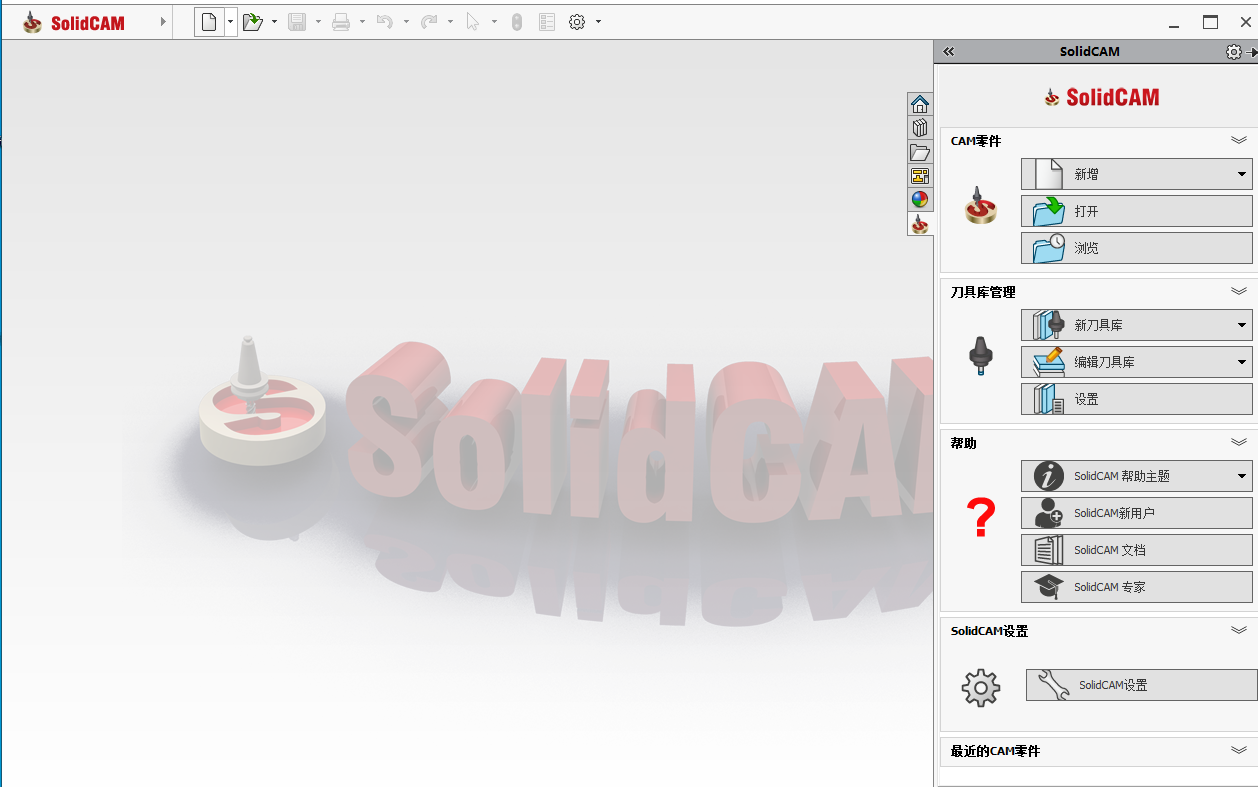Switch to the Appearances color ball tab
The height and width of the screenshot is (787, 1258).
[920, 199]
